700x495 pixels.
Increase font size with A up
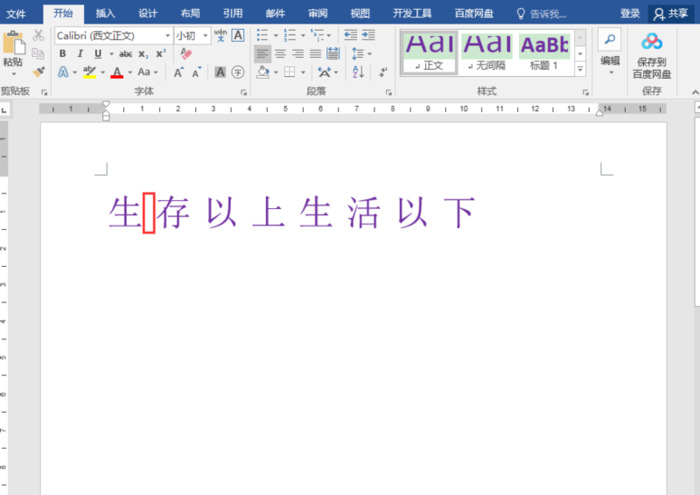(x=178, y=72)
